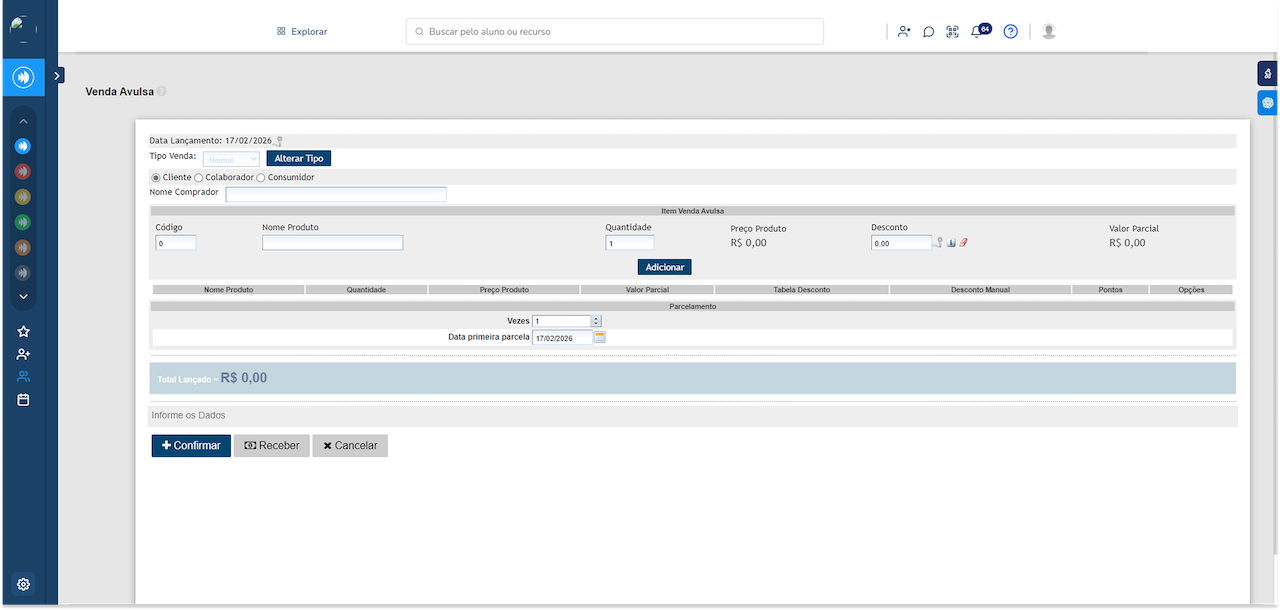This screenshot has width=1280, height=610.
Task: Click the Vezes stepper arrows
Action: (597, 321)
